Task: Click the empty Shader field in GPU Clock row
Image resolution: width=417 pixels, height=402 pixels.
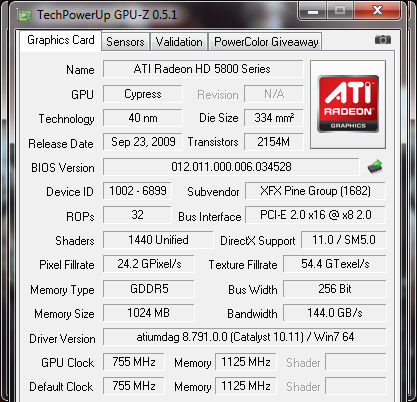Action: coord(356,362)
